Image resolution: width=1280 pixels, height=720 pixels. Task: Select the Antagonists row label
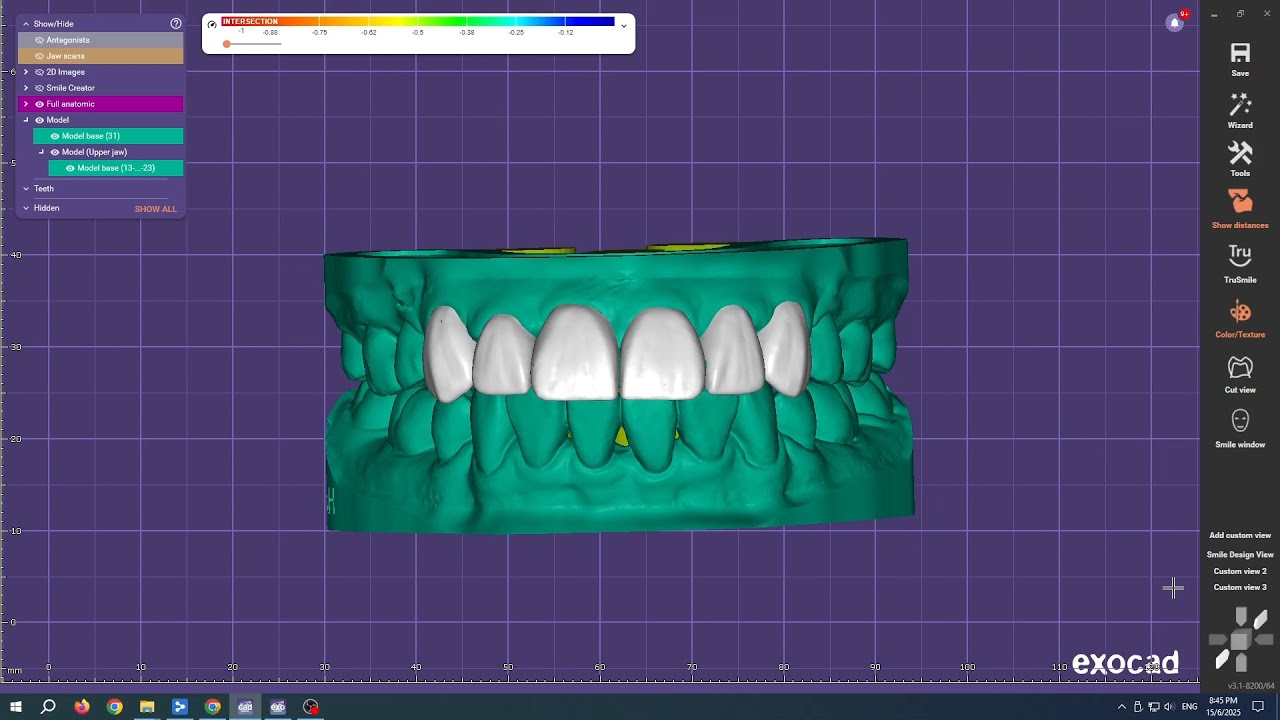(x=68, y=40)
